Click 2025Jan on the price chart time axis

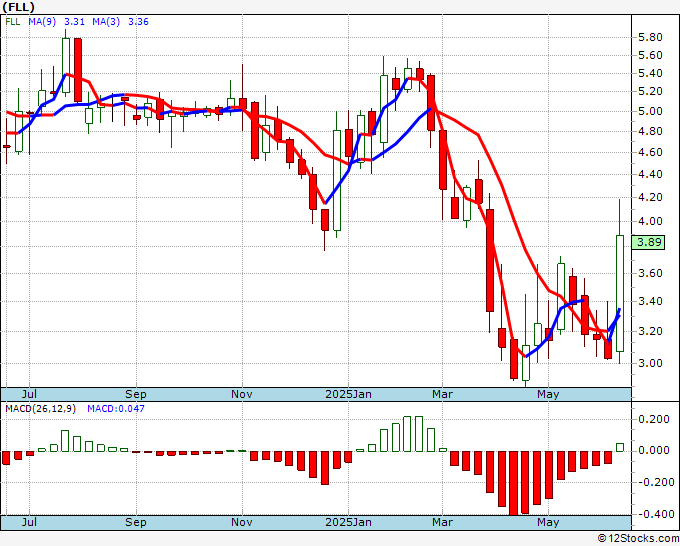[x=348, y=394]
